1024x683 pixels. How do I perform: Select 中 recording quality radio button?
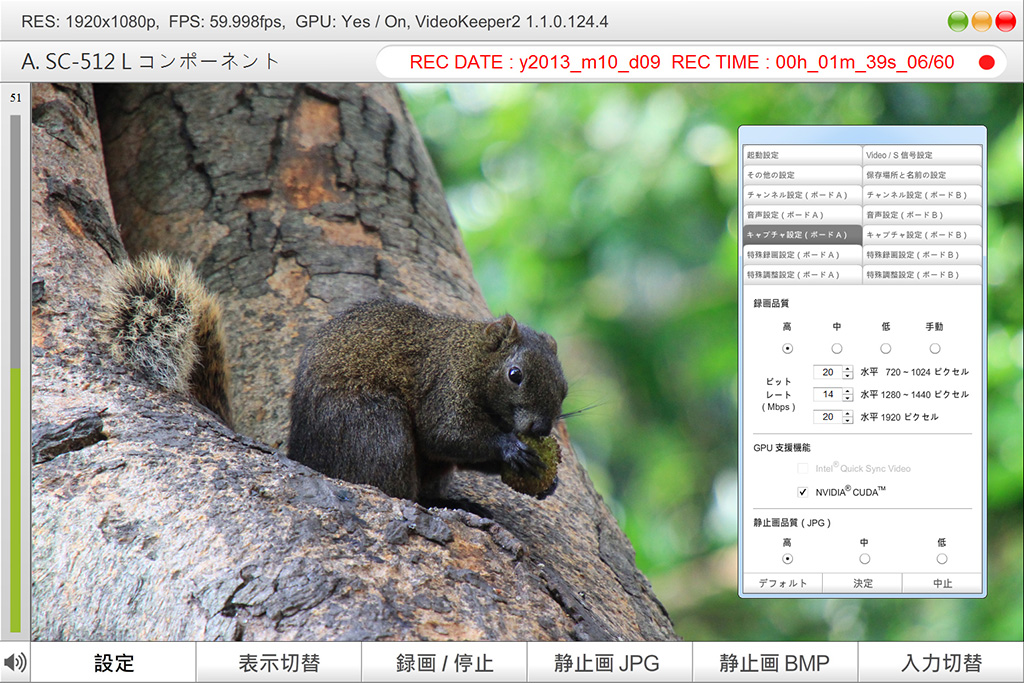pyautogui.click(x=837, y=349)
